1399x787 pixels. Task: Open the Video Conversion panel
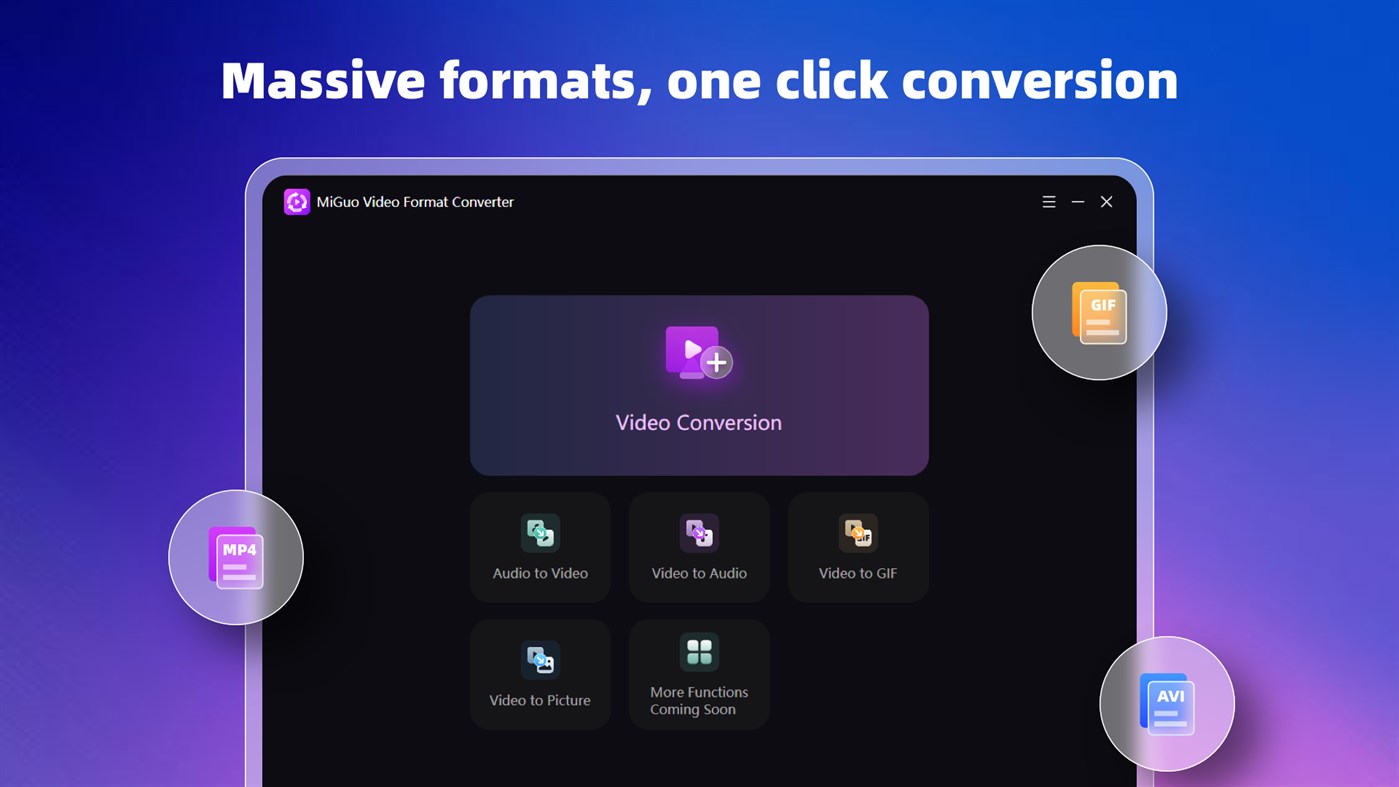[699, 385]
